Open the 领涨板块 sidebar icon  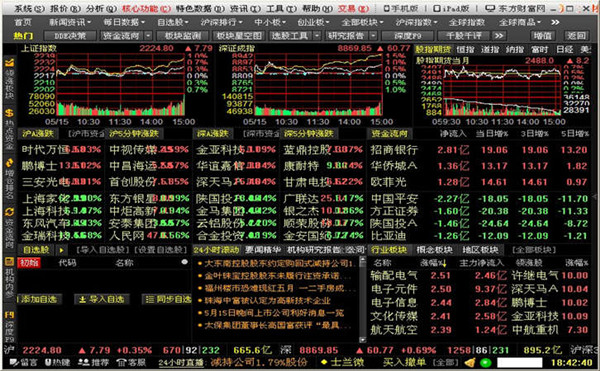pyautogui.click(x=9, y=63)
